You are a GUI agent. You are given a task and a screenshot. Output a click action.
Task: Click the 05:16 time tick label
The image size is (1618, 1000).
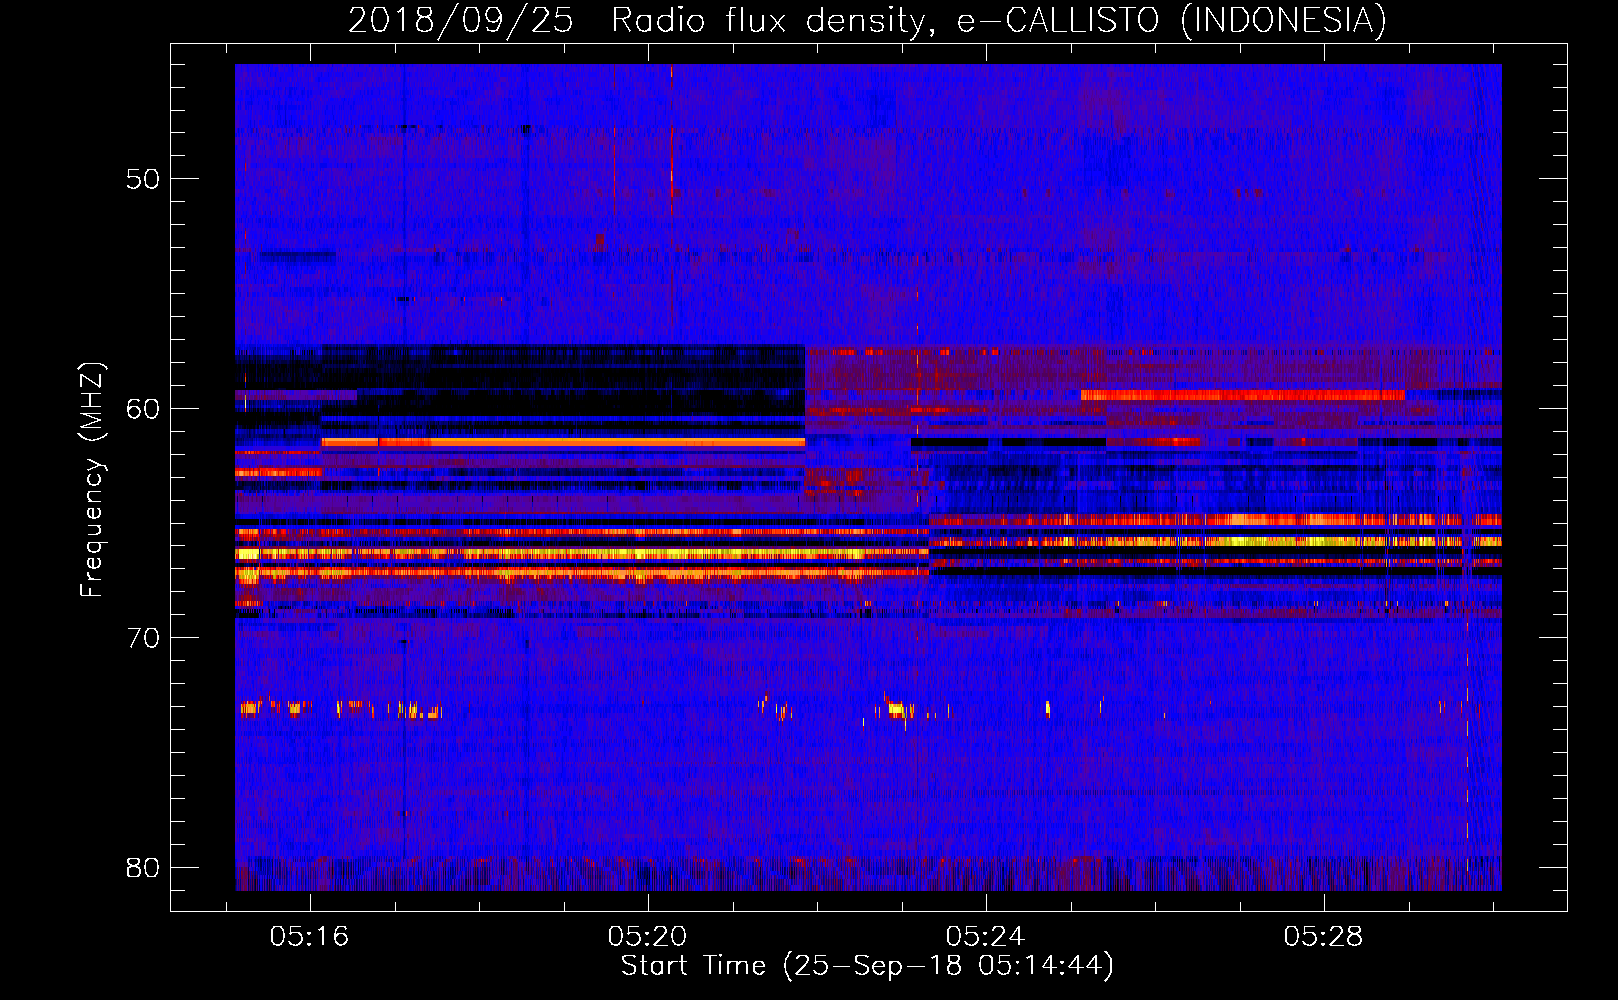coord(310,936)
